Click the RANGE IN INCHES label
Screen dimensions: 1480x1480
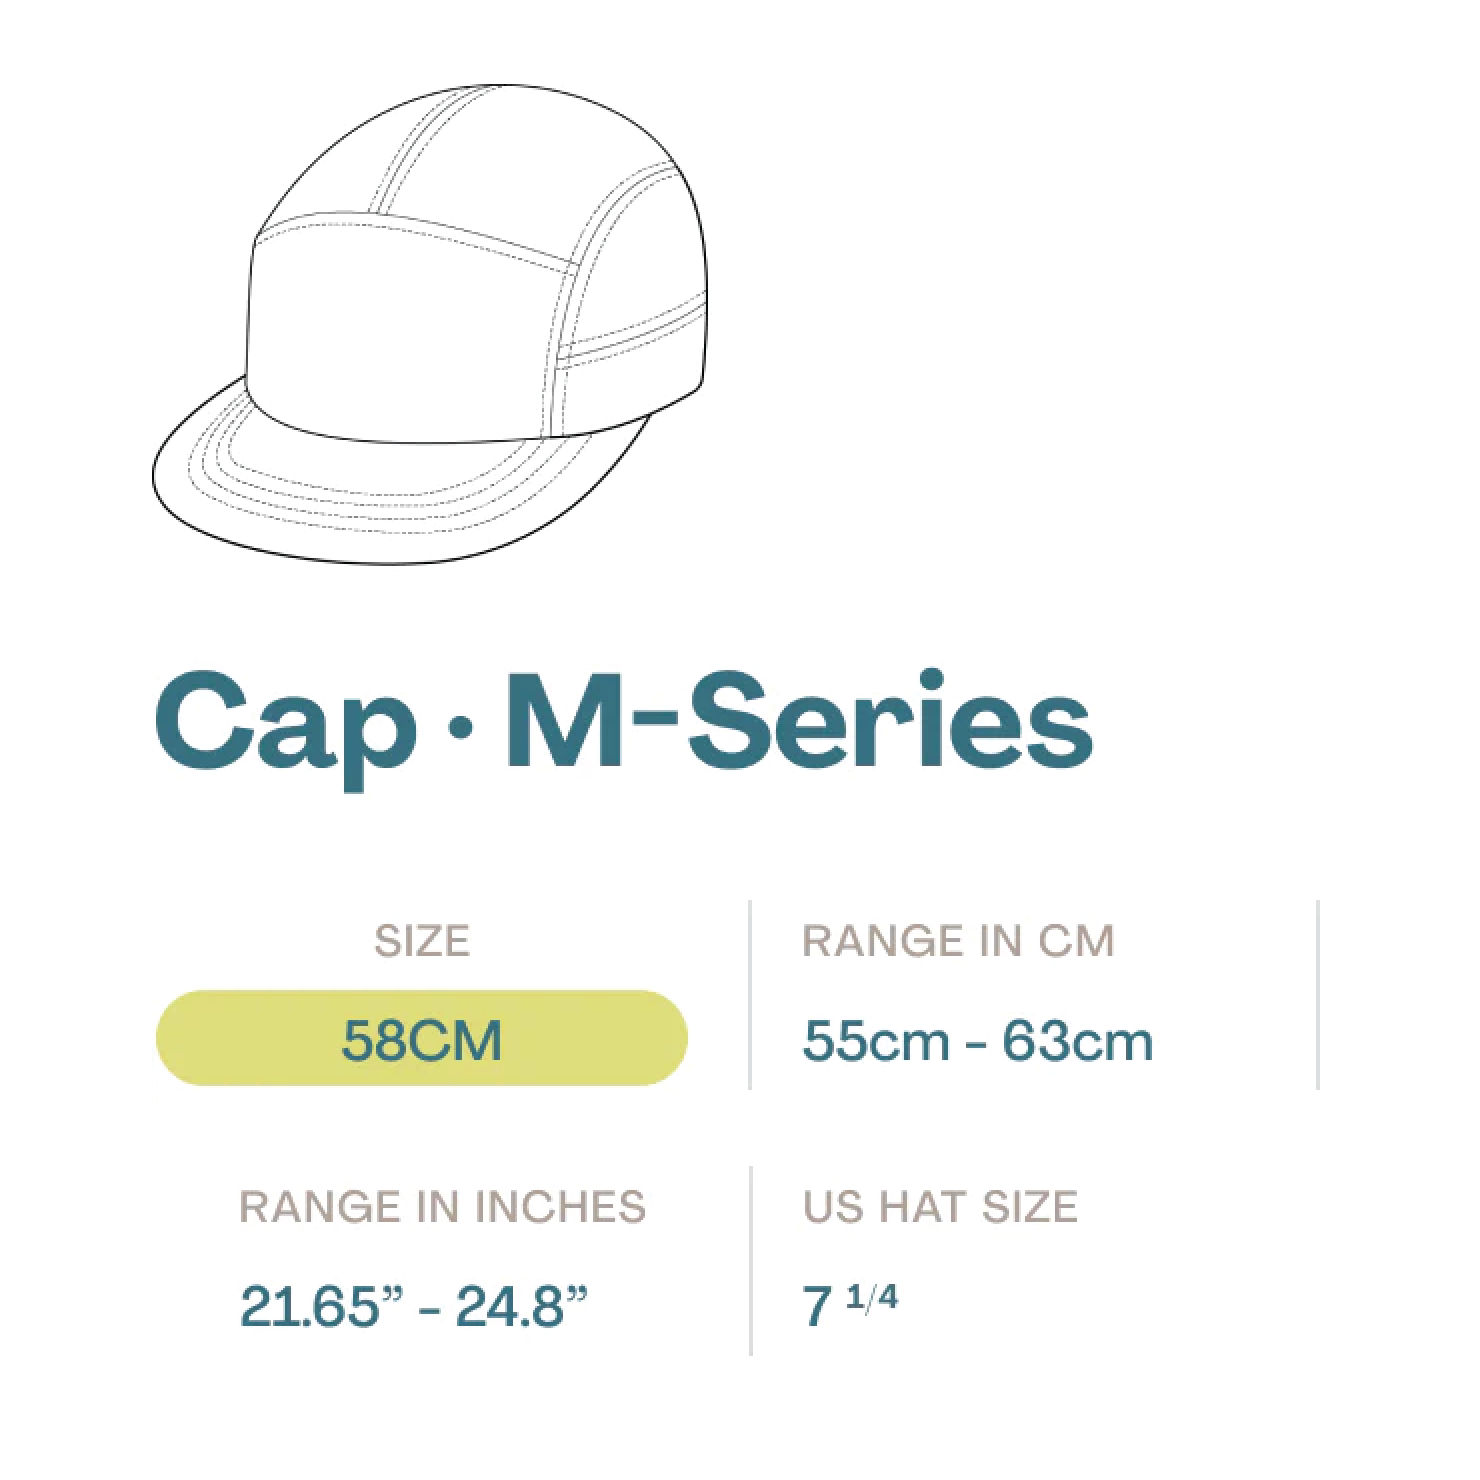tap(442, 1207)
